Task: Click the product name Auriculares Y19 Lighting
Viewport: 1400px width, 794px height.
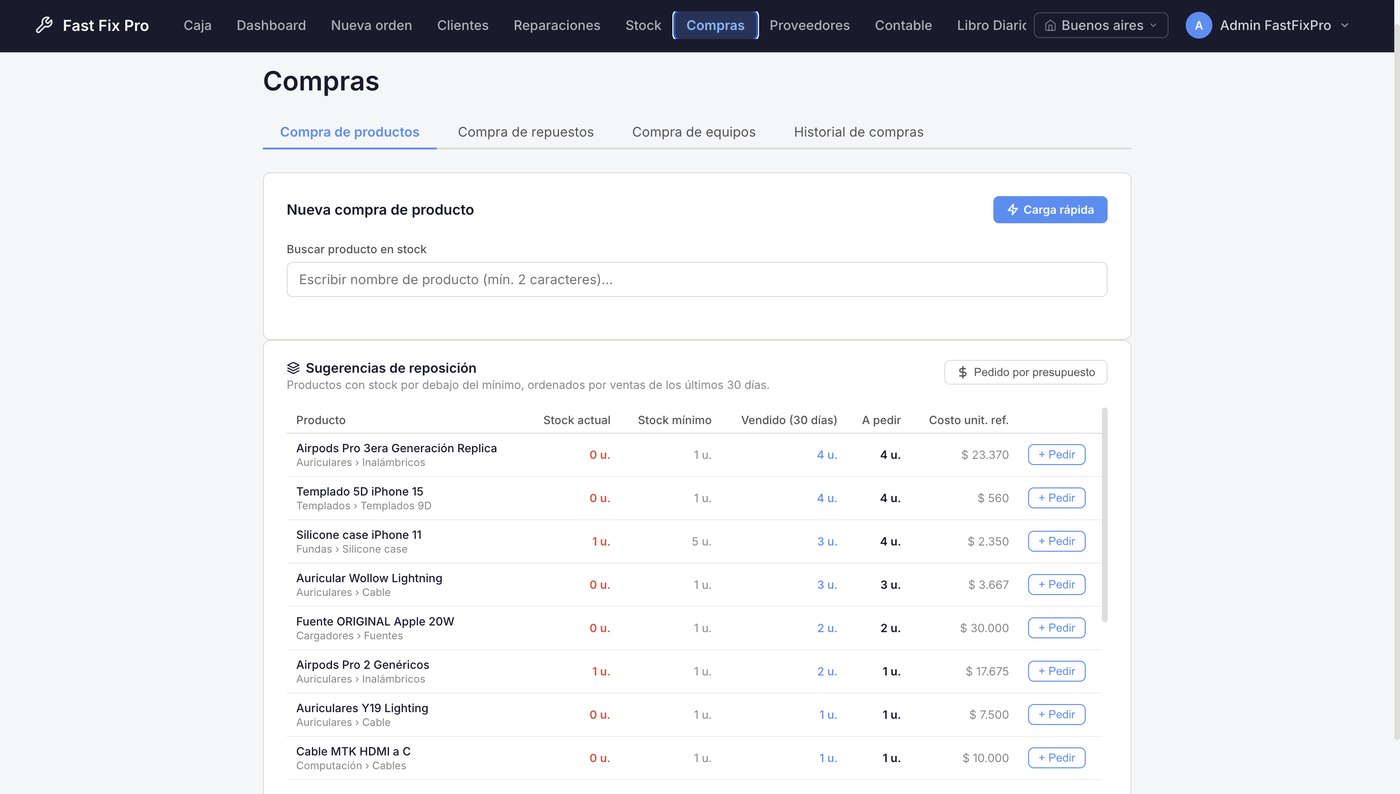Action: pyautogui.click(x=362, y=708)
